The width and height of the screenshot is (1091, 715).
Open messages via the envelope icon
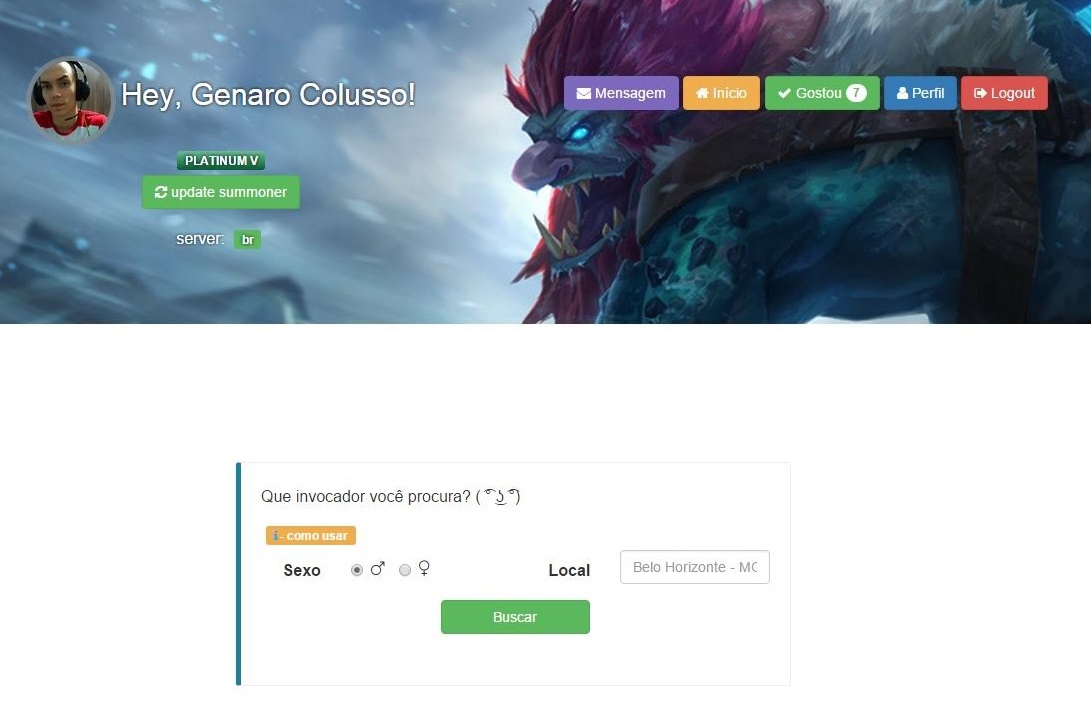[x=583, y=93]
